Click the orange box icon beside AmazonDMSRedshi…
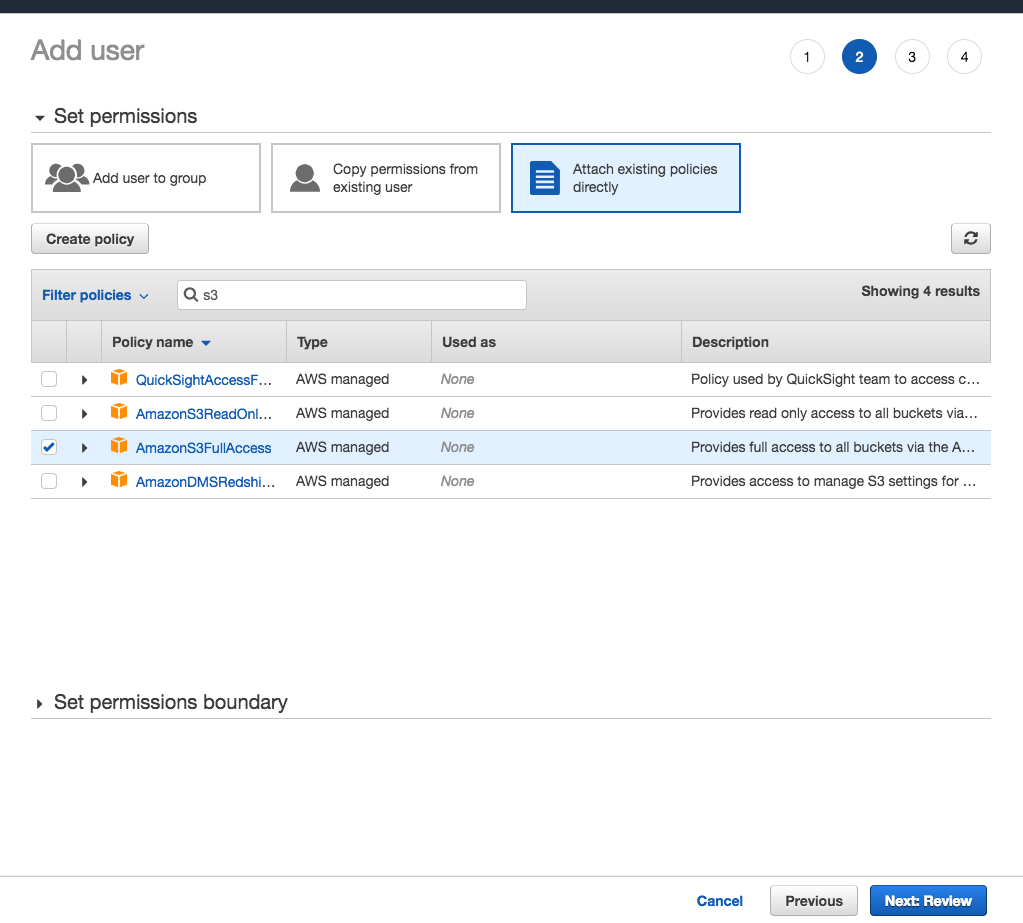Image resolution: width=1023 pixels, height=923 pixels. [x=119, y=479]
